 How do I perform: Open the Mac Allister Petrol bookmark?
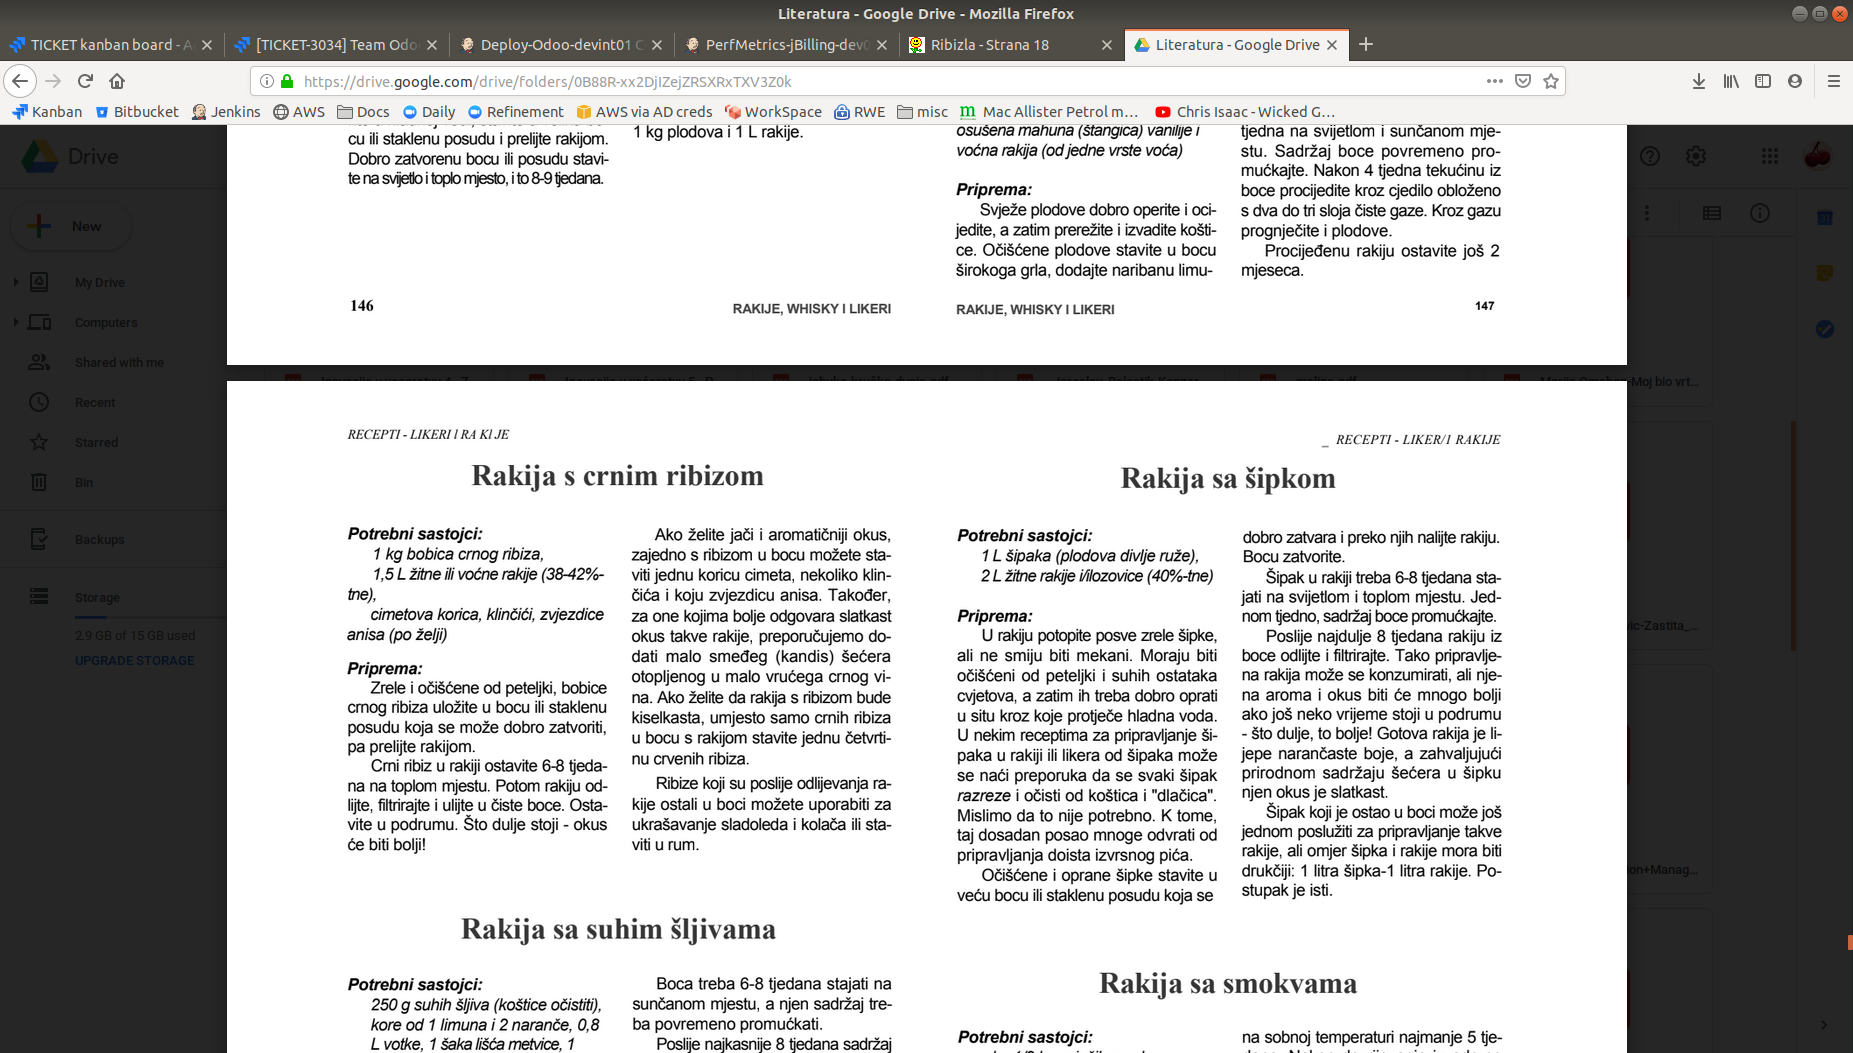[x=1049, y=112]
